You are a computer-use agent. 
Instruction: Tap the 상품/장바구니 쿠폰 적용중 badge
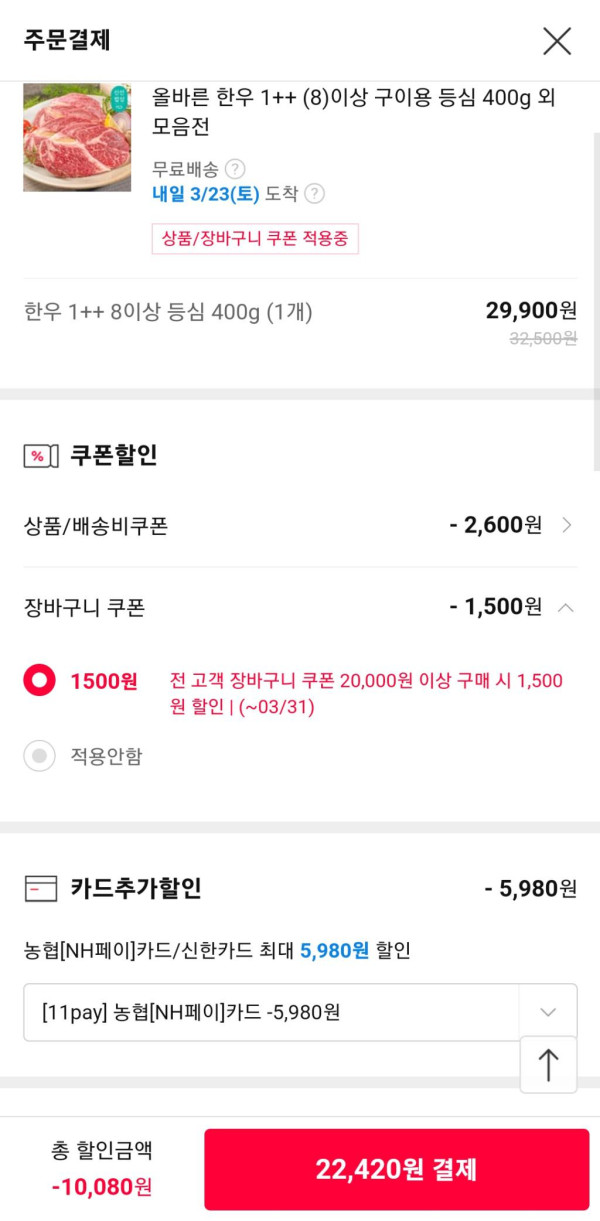pos(255,239)
